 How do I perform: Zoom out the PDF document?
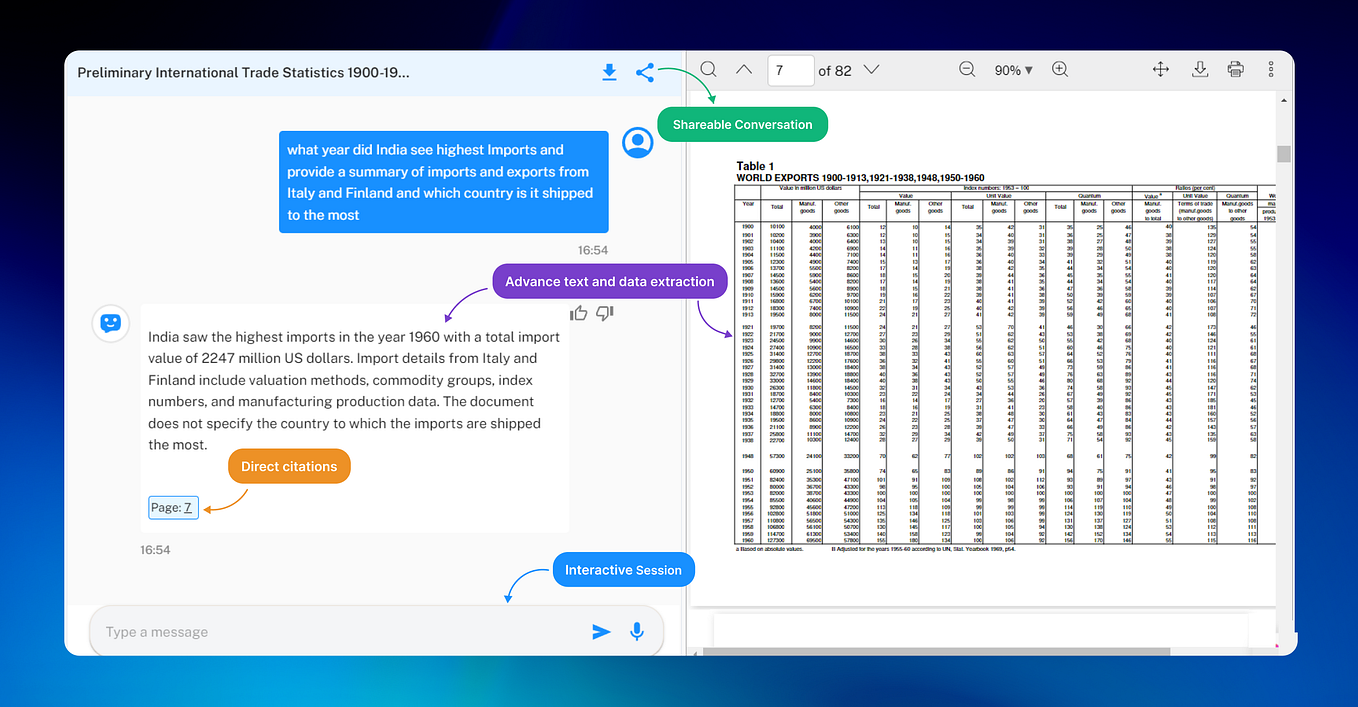tap(966, 69)
